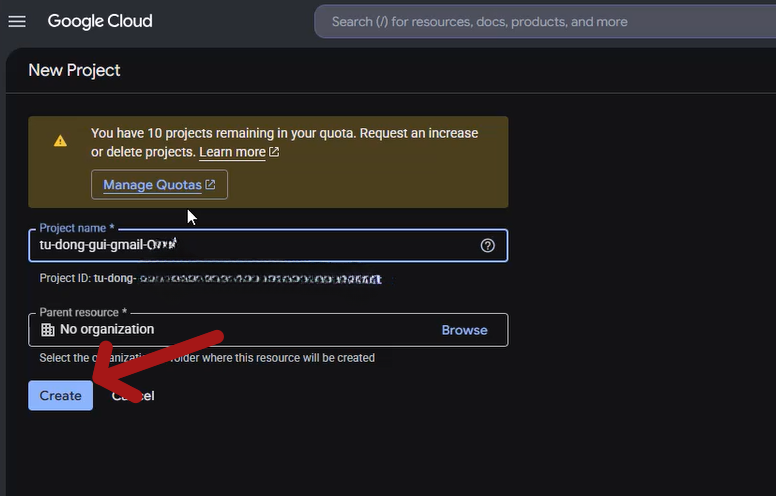The width and height of the screenshot is (776, 496).
Task: Click the yellow warning triangle icon
Action: click(60, 141)
